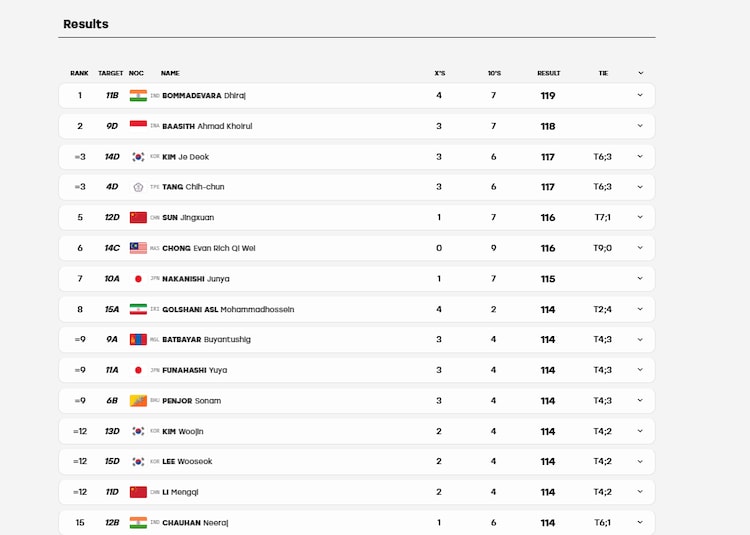This screenshot has width=750, height=535.
Task: Click Iran flag beside GOLSHANI ASL
Action: 138,309
